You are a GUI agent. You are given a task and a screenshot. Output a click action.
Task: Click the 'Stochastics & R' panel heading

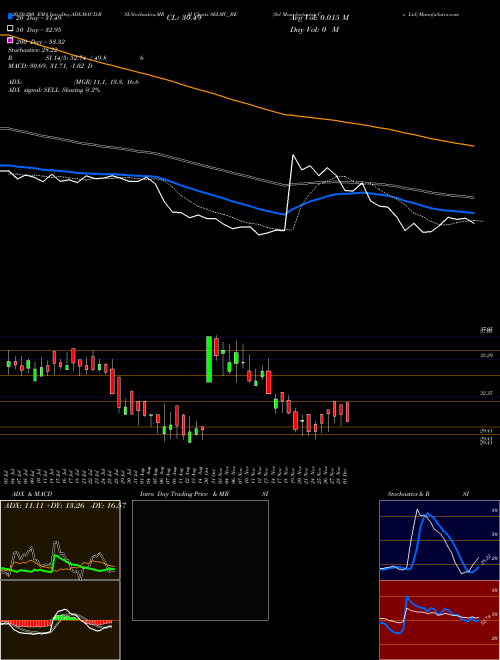pyautogui.click(x=409, y=494)
